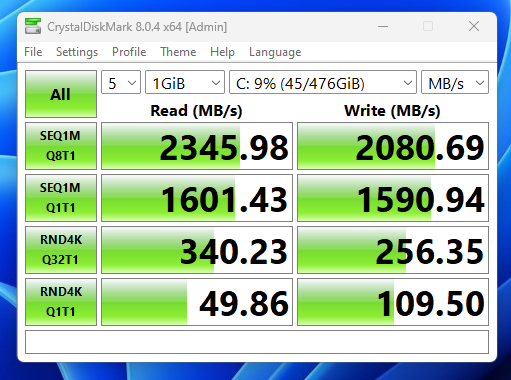Run all benchmarks with the All button
The width and height of the screenshot is (511, 380).
point(61,94)
